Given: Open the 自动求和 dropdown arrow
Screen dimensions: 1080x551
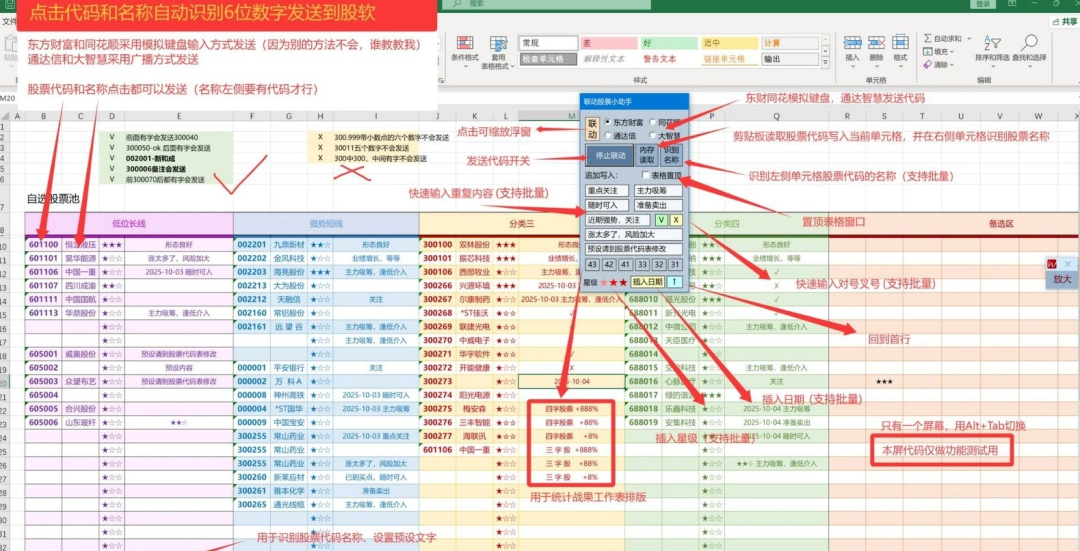Looking at the screenshot, I should click(x=969, y=39).
